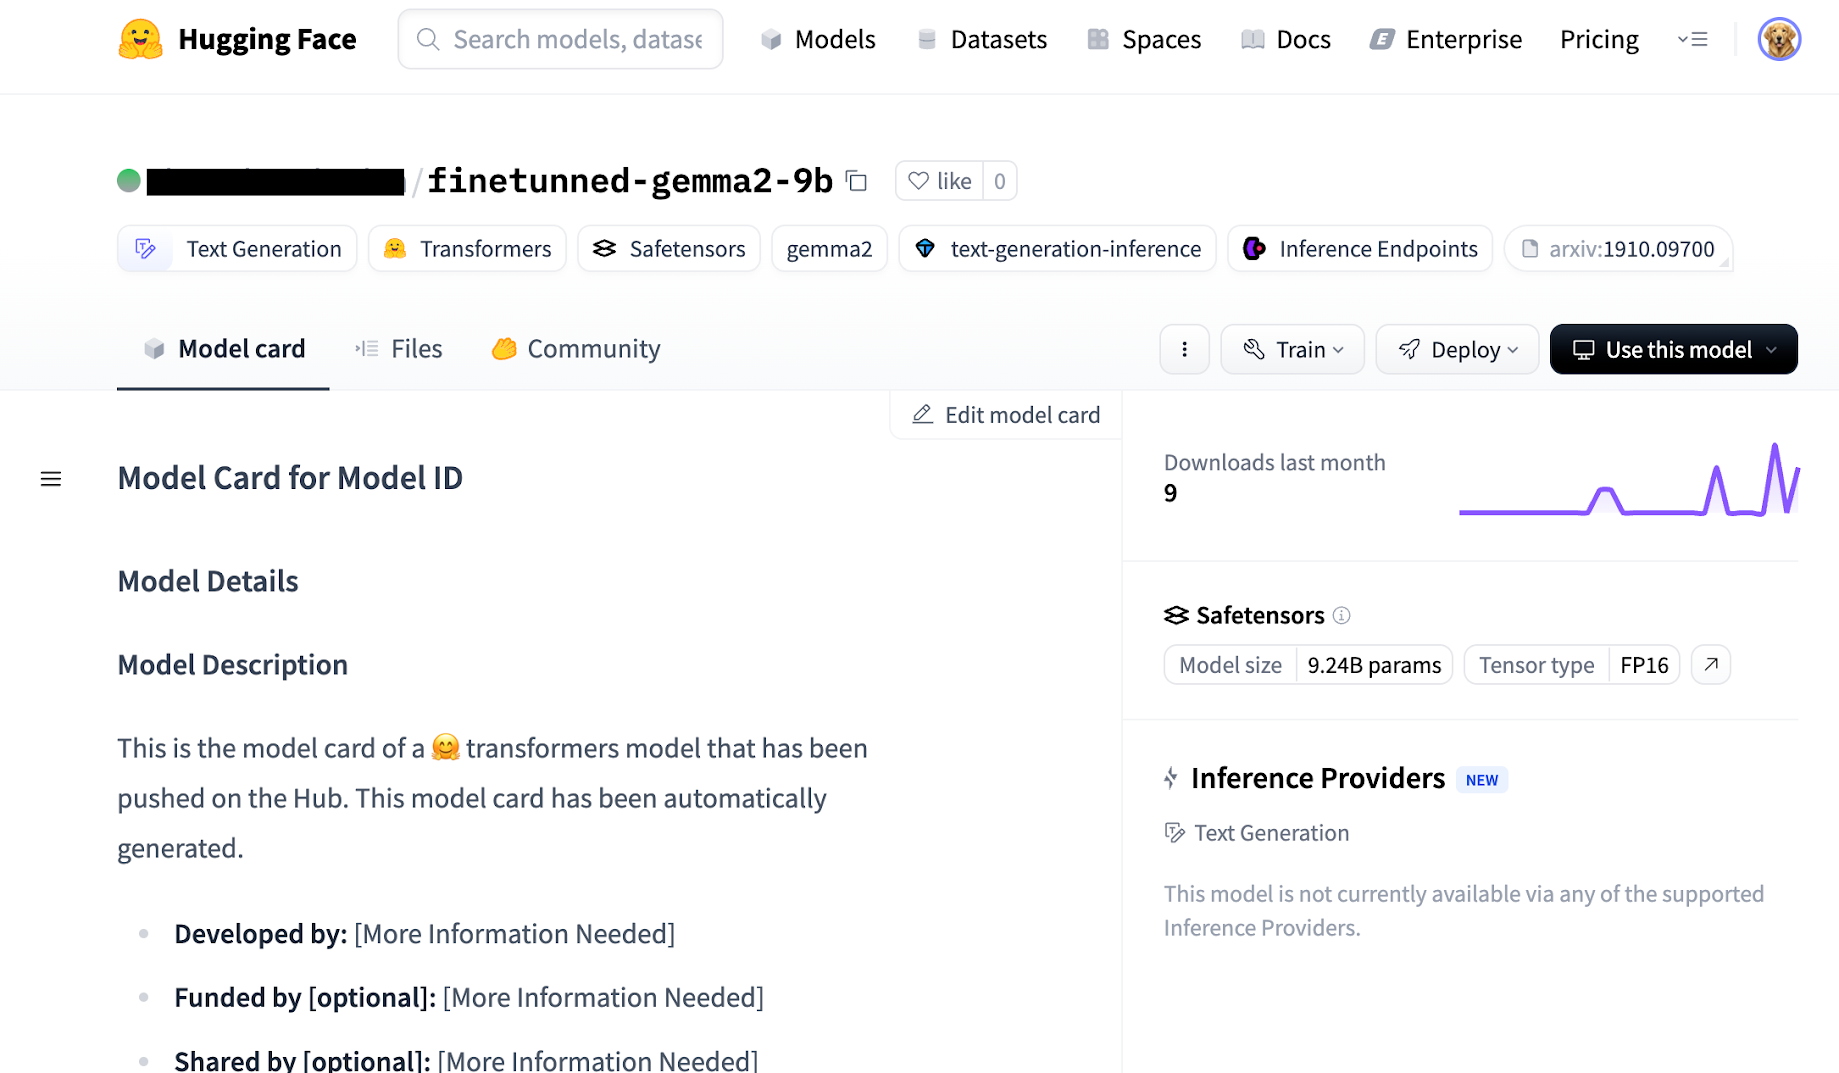
Task: Open Safetensors details arrow icon
Action: 1711,665
